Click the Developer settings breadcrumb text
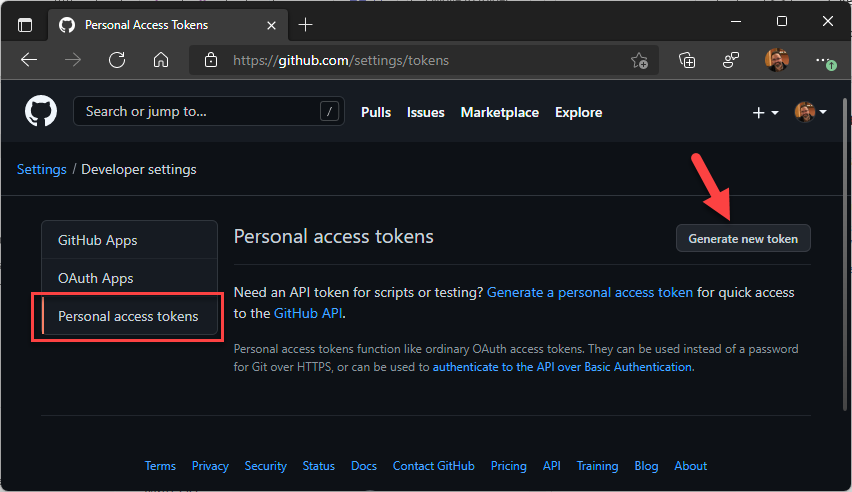This screenshot has width=852, height=492. [139, 170]
